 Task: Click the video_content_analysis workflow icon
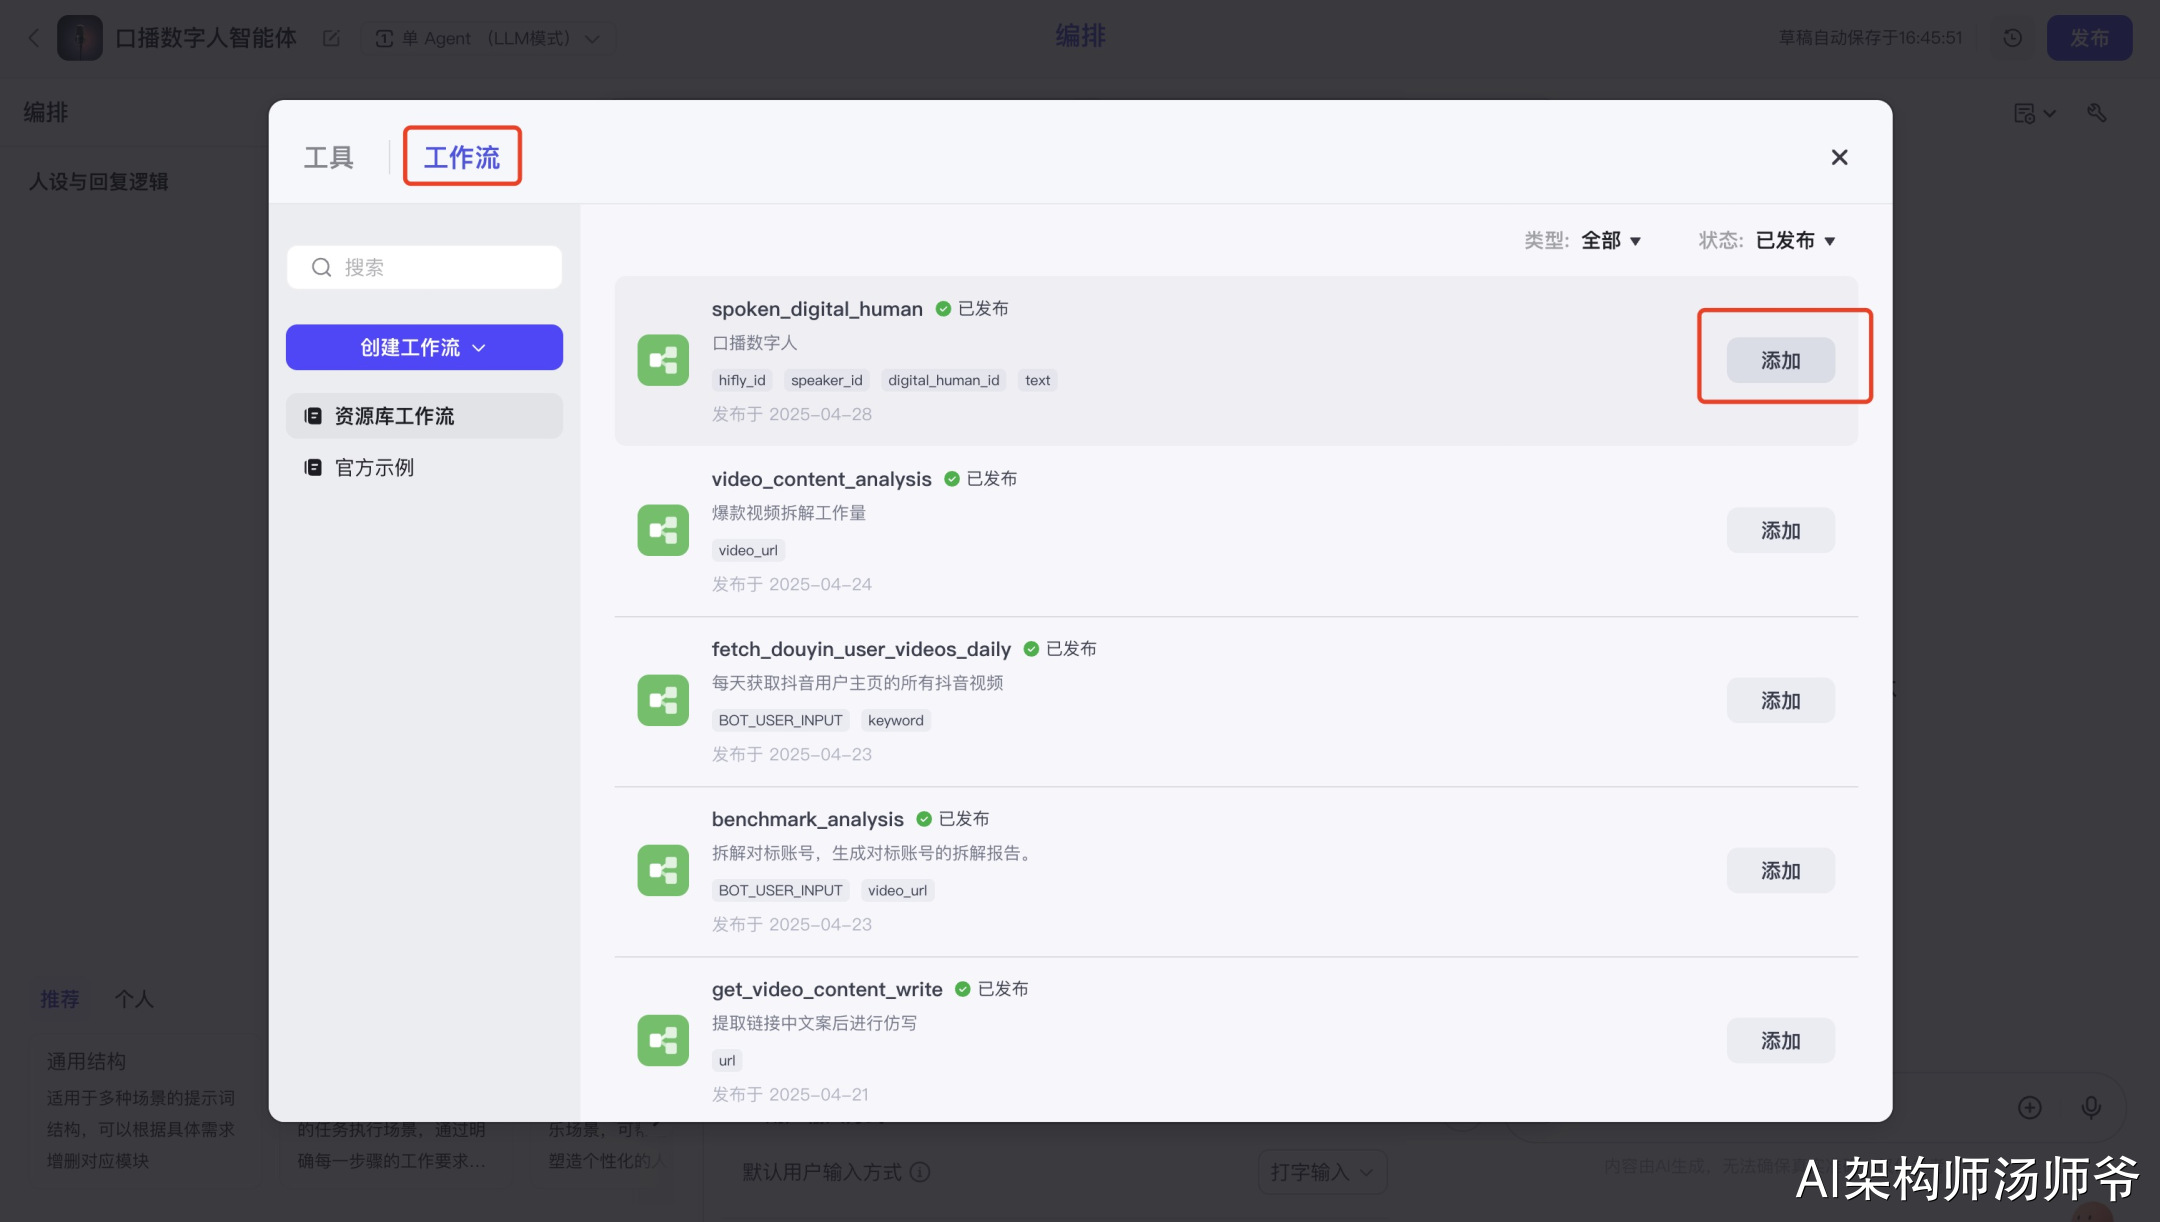[x=663, y=530]
